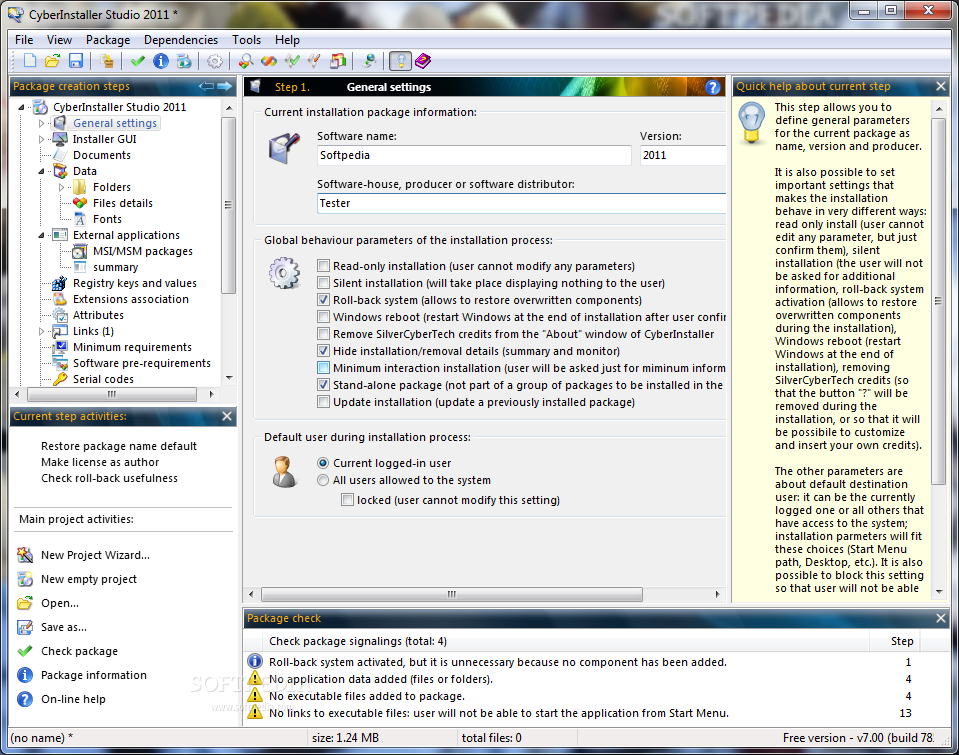
Task: Expand General settings tree node
Action: [x=42, y=123]
